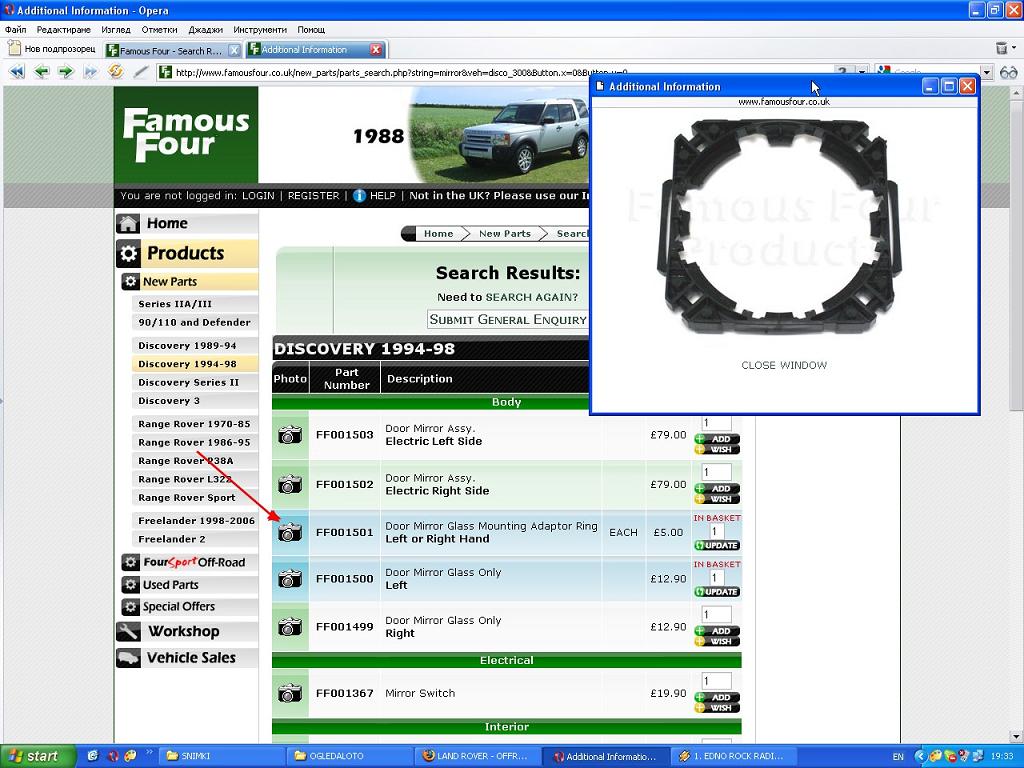Open photo for FF001367 Mirror Switch

[290, 694]
